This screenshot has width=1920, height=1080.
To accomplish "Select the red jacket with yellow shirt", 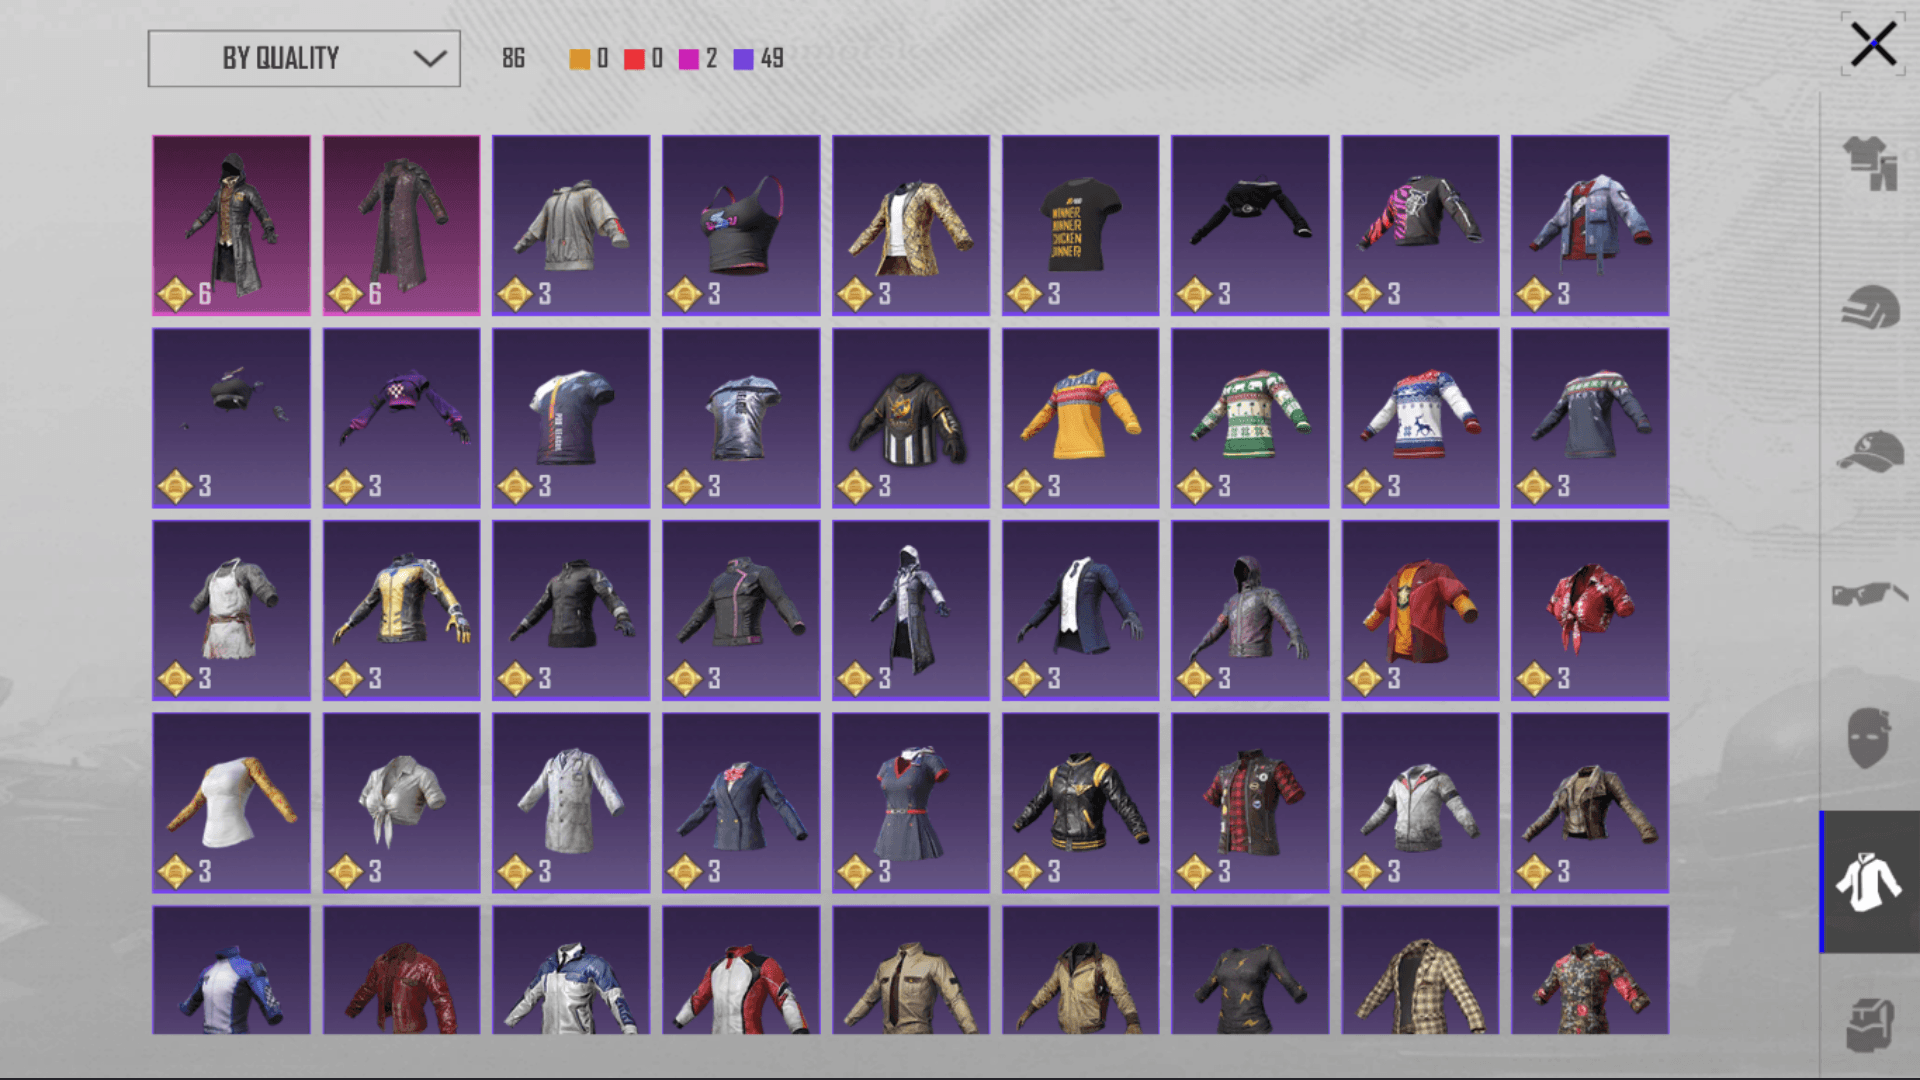I will pyautogui.click(x=1420, y=610).
